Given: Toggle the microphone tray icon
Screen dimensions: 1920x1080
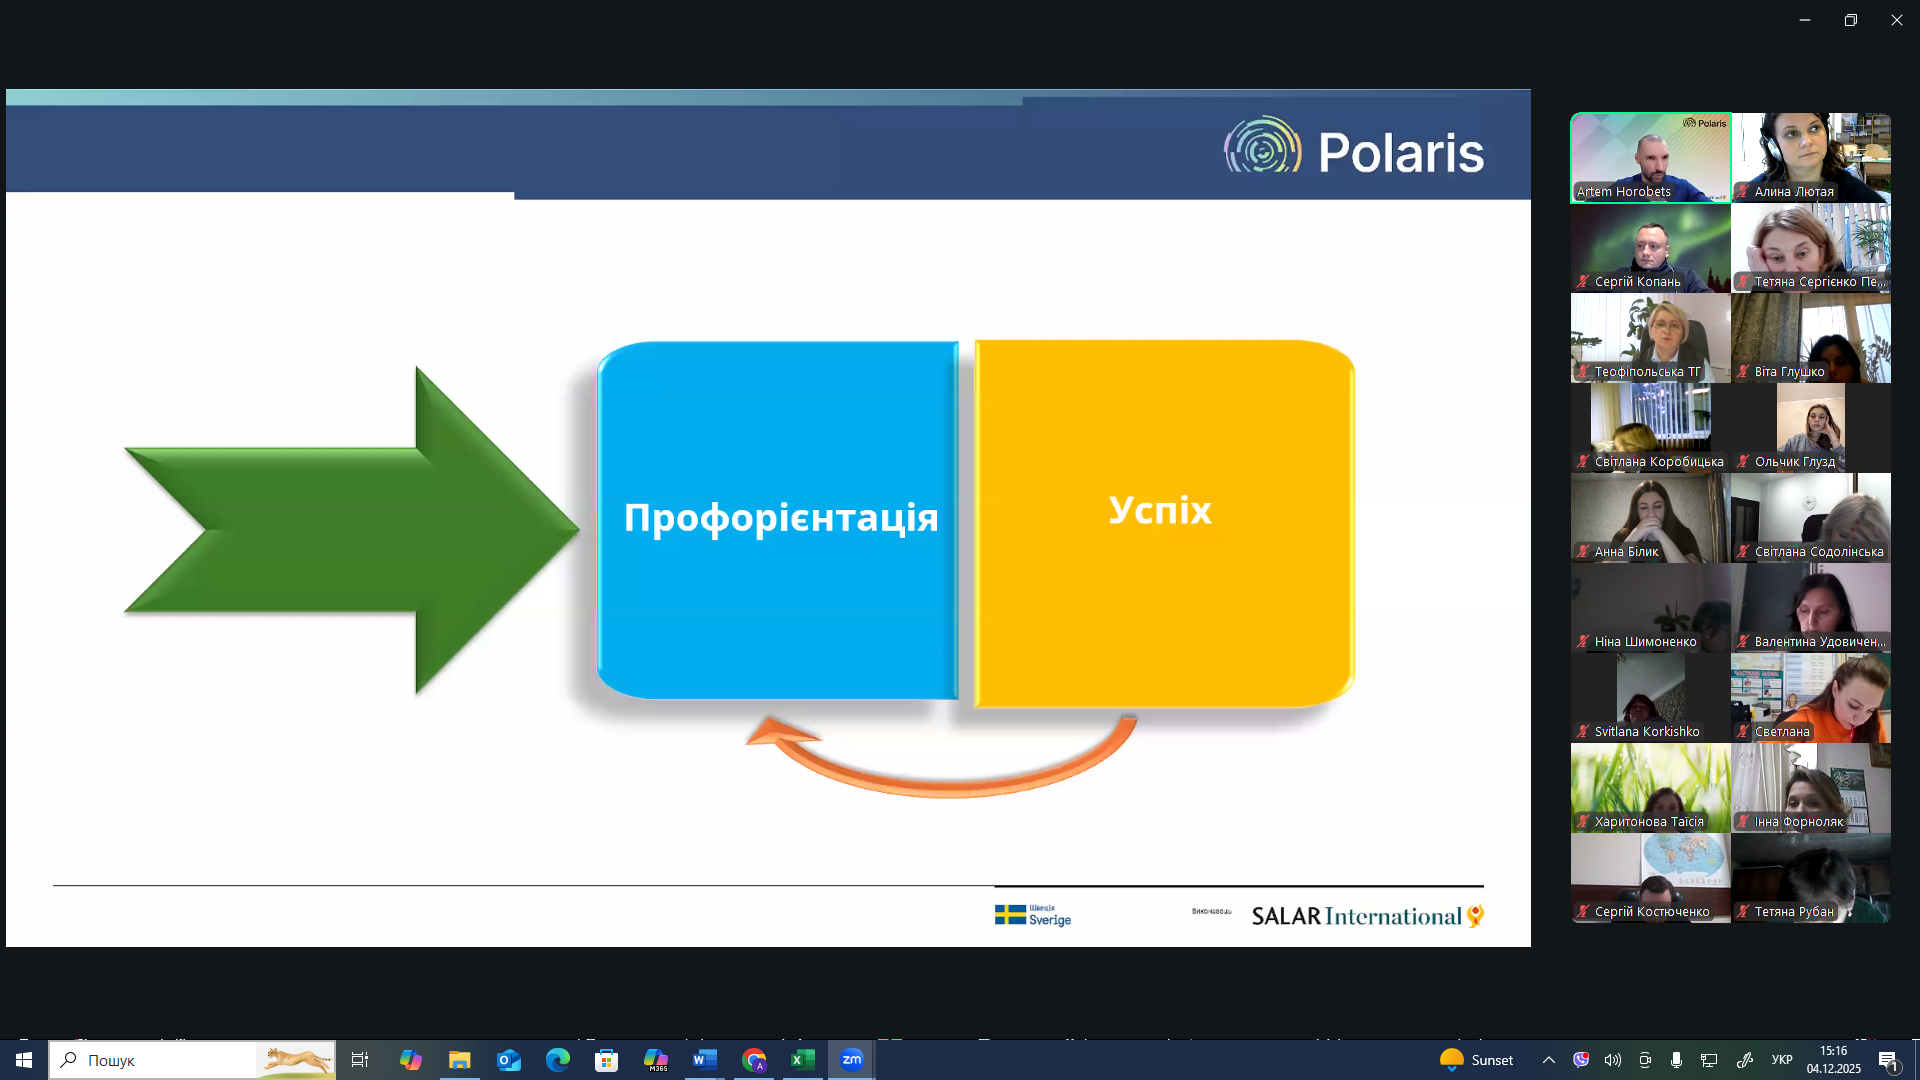Looking at the screenshot, I should (x=1677, y=1060).
